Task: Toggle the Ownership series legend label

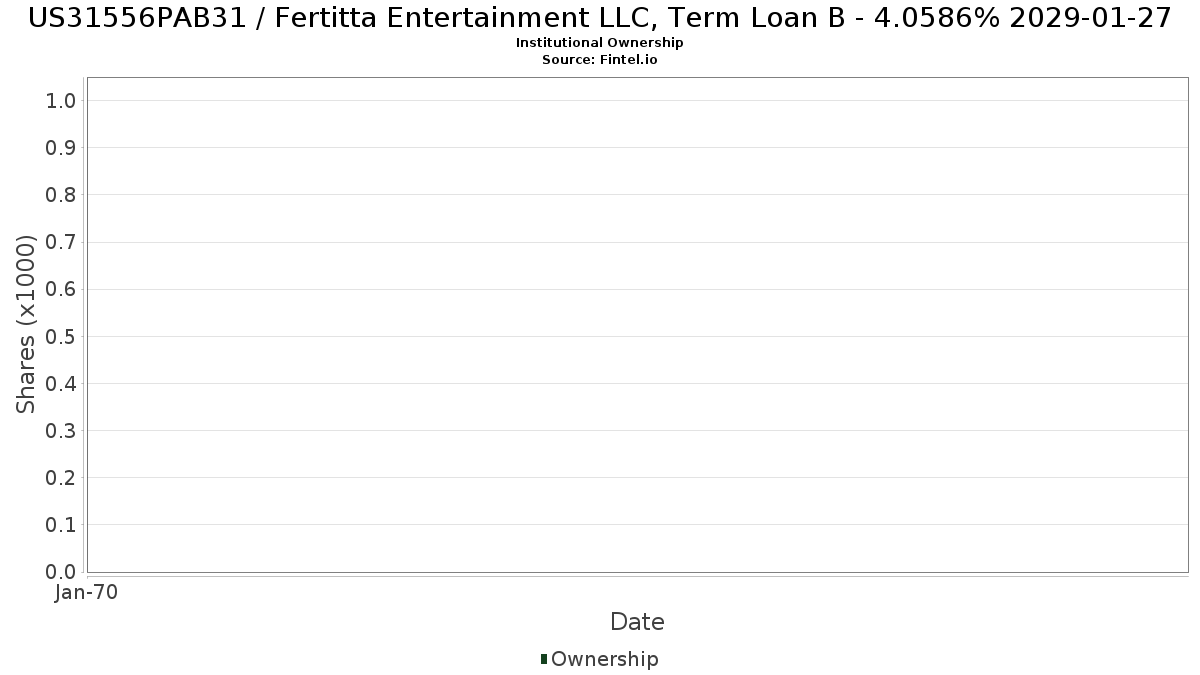Action: [605, 659]
